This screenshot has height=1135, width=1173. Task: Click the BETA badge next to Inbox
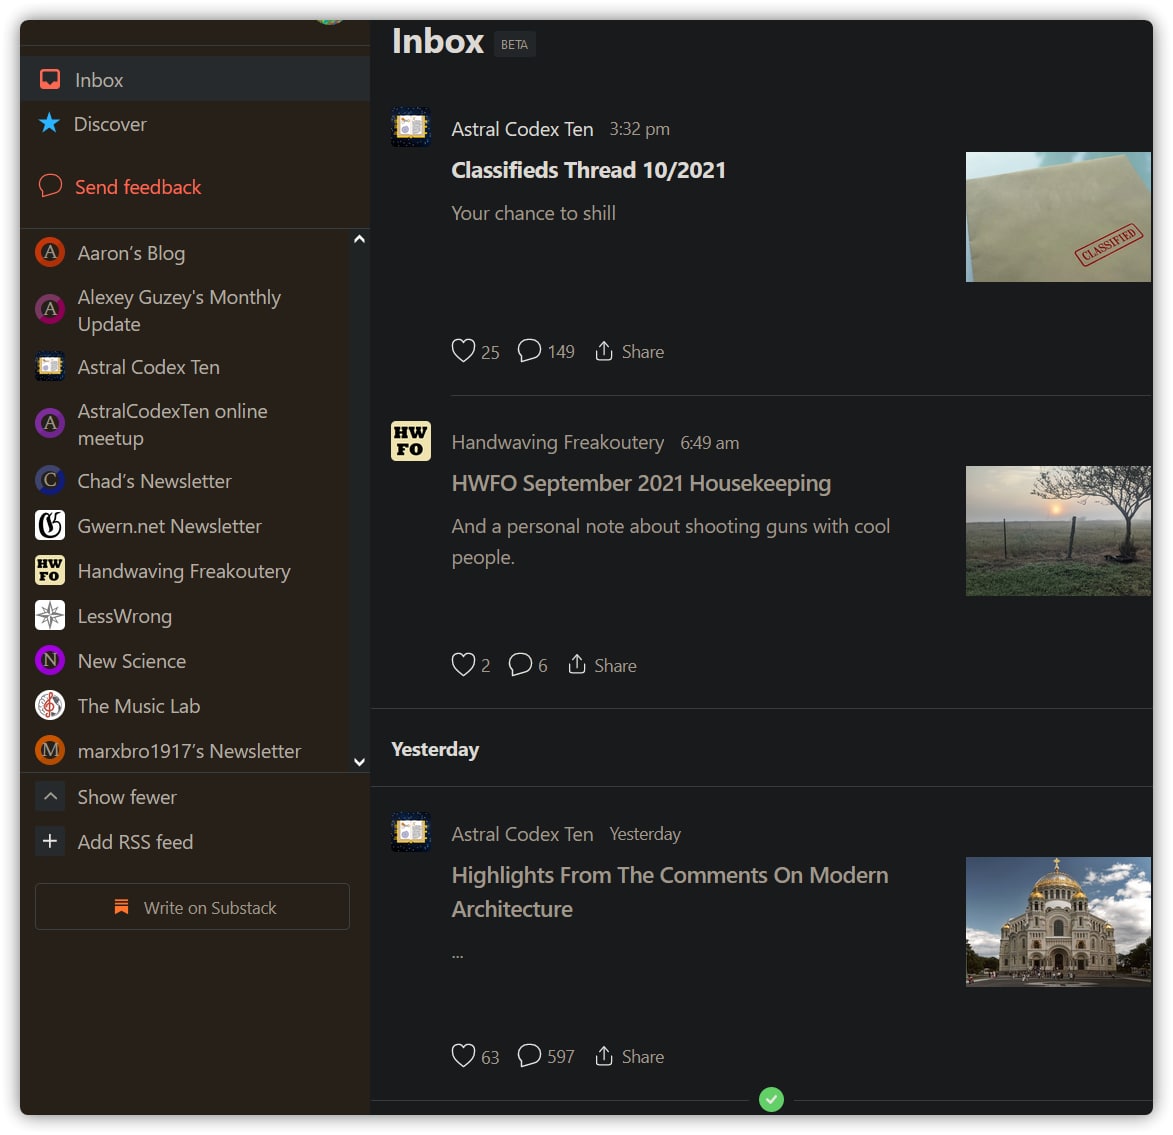(515, 45)
